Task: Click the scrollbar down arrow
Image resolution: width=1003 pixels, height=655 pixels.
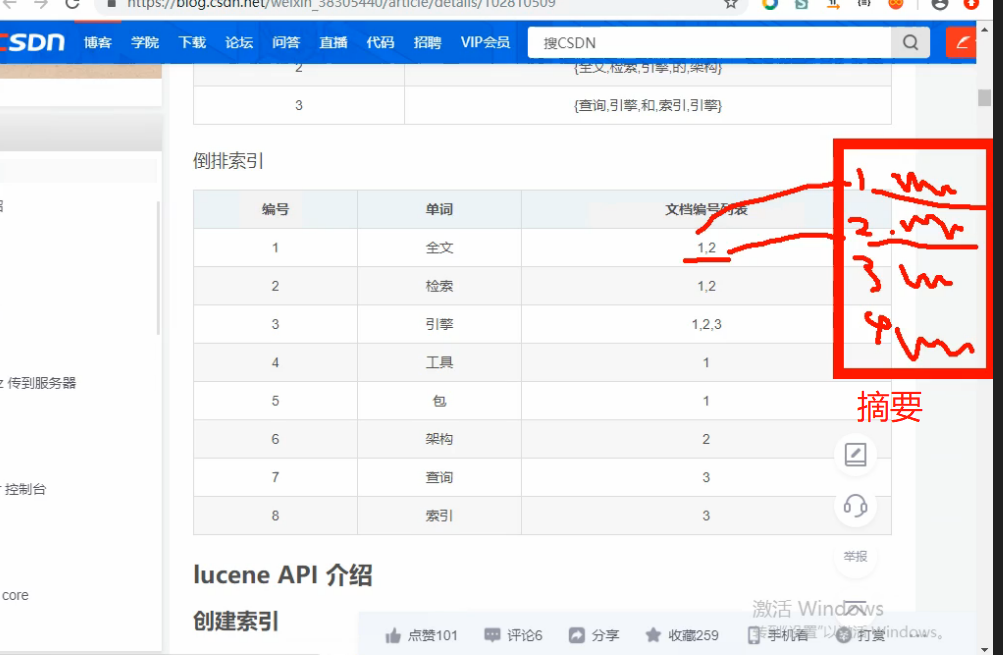Action: (x=984, y=649)
